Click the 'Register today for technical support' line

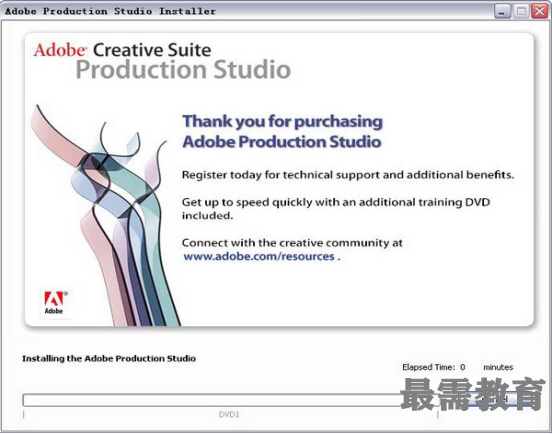(x=348, y=175)
